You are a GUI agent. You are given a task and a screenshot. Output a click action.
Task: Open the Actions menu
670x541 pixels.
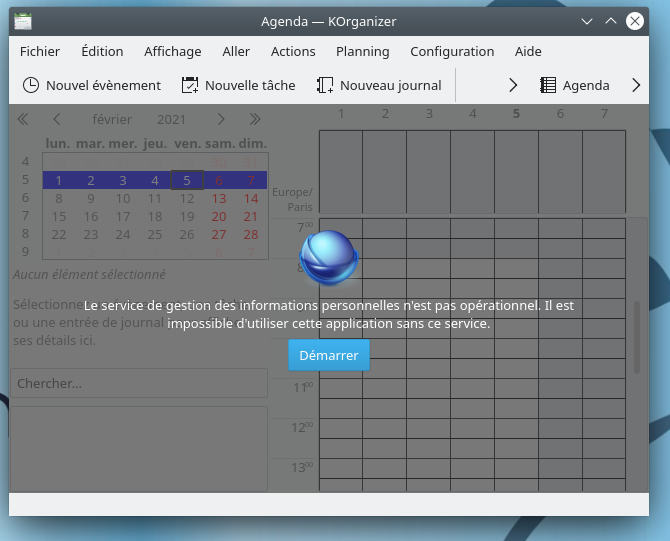(293, 51)
